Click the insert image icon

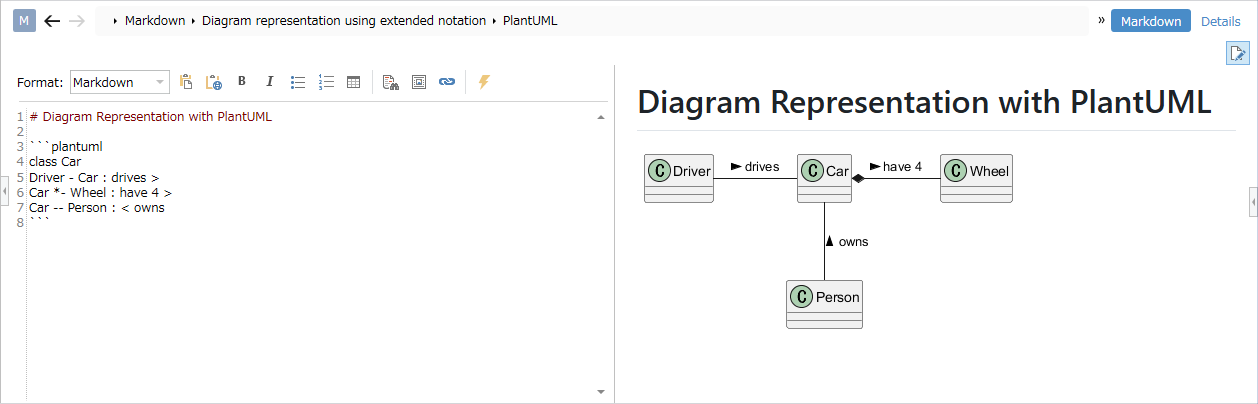coord(419,82)
